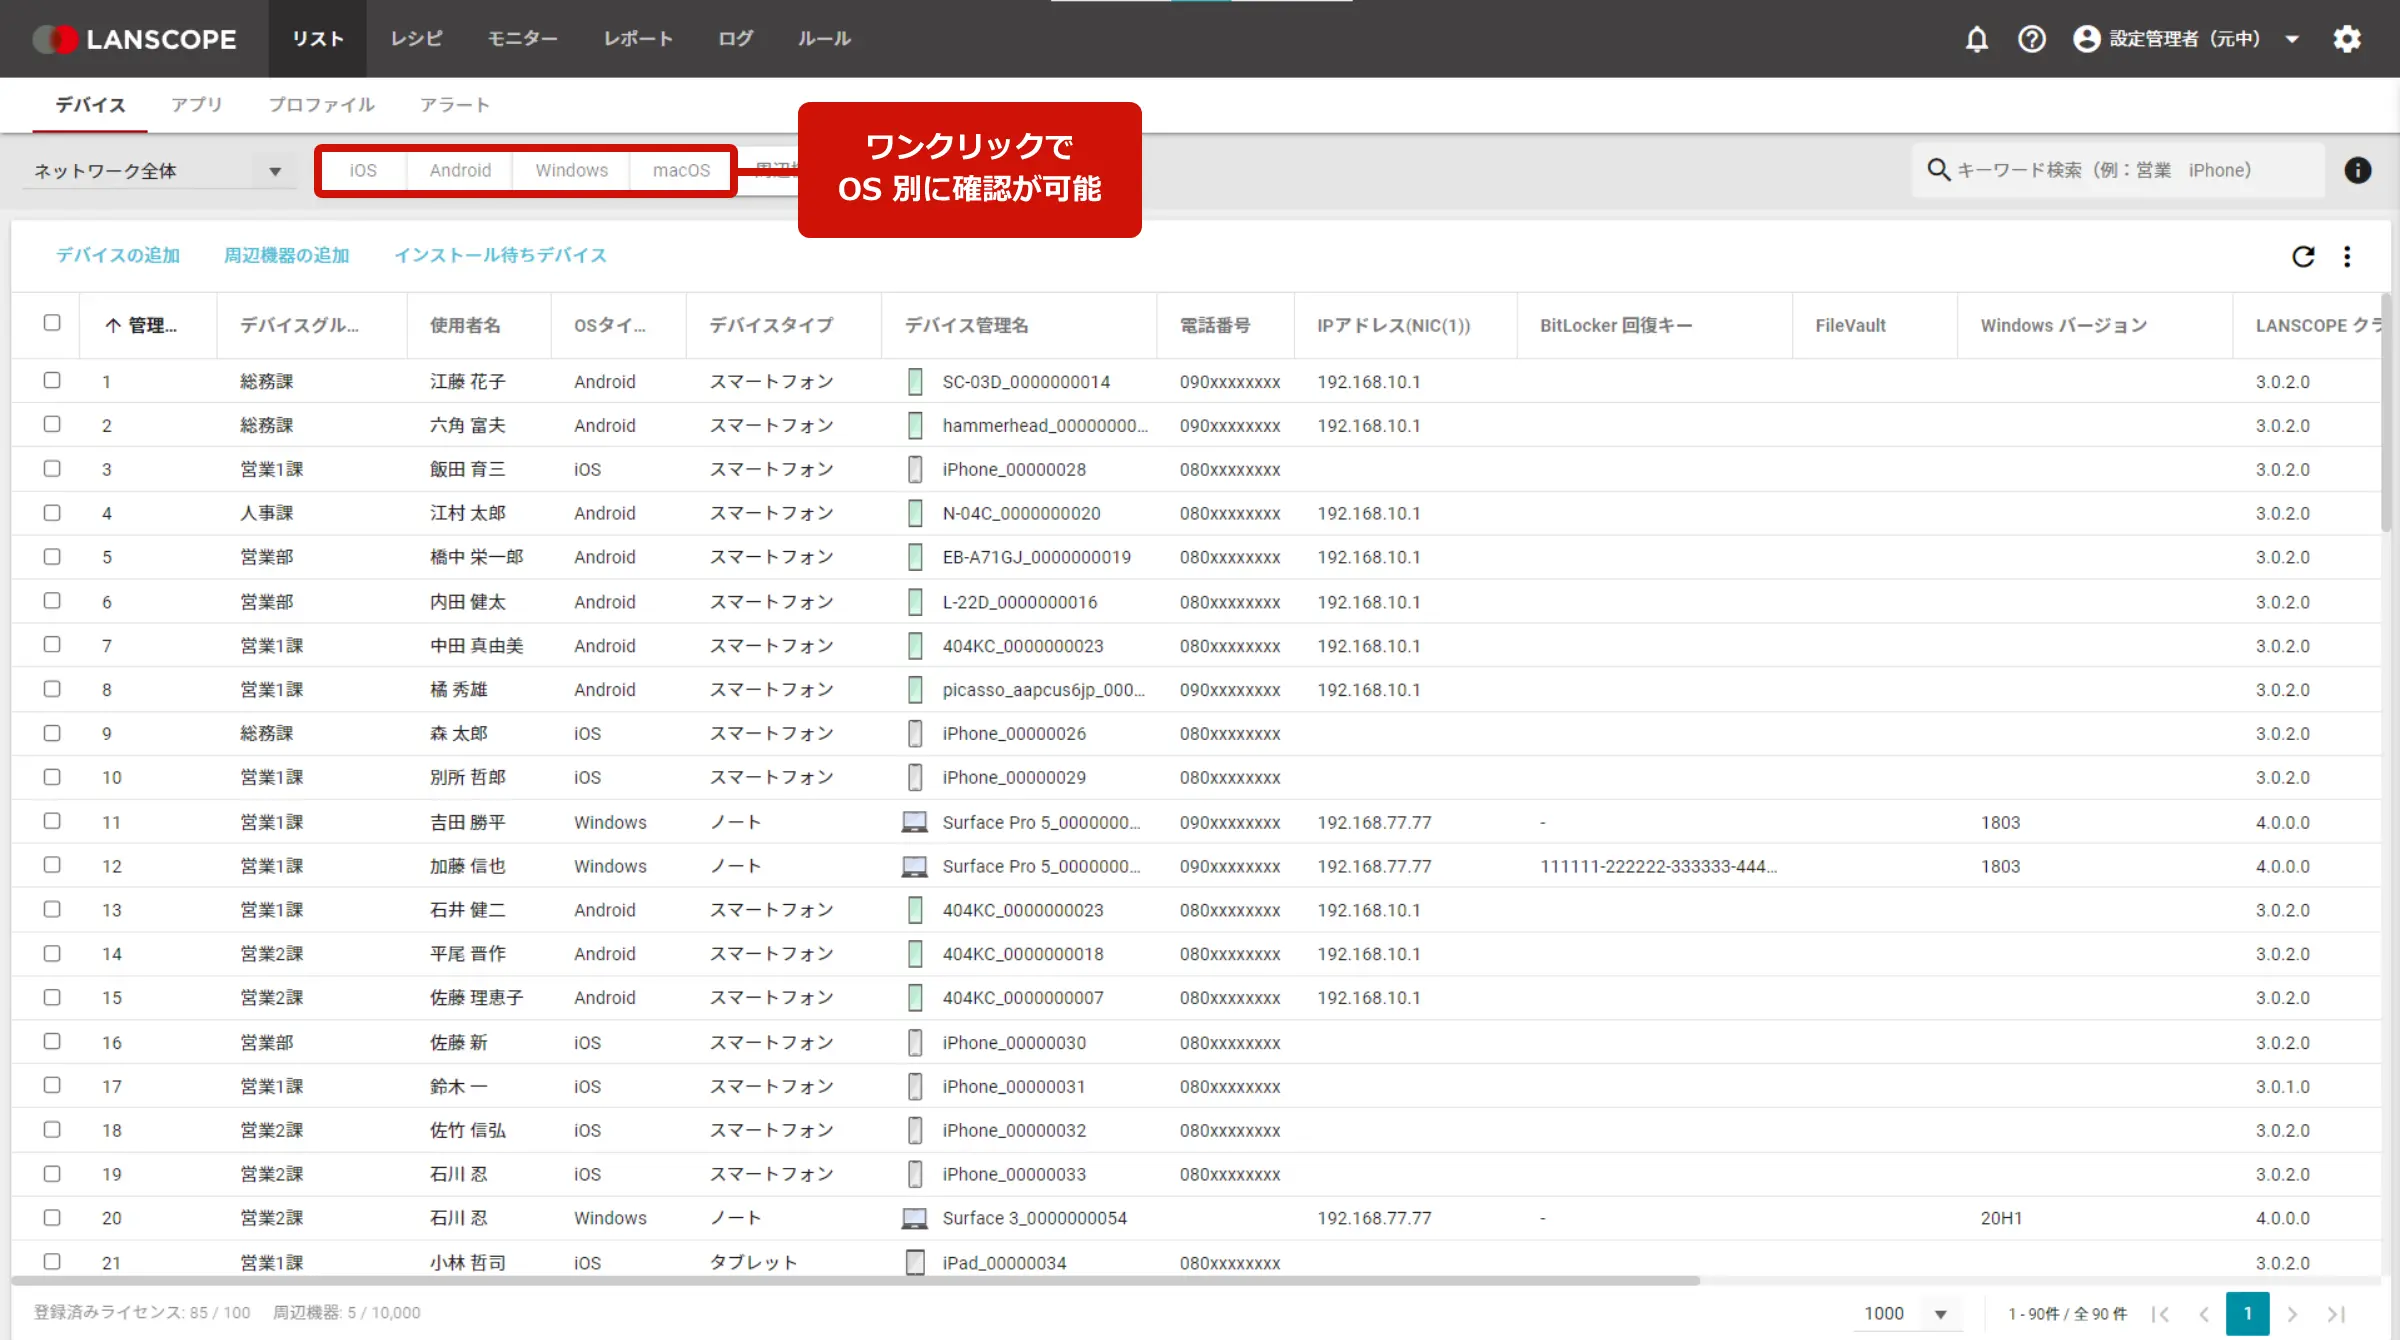The image size is (2400, 1340).
Task: Expand the 設定管理者 account menu arrow
Action: click(2292, 39)
